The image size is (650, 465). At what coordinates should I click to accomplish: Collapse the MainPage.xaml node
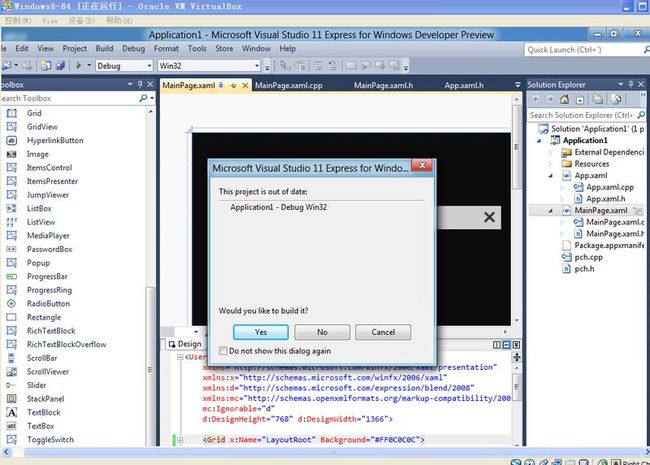pyautogui.click(x=551, y=211)
